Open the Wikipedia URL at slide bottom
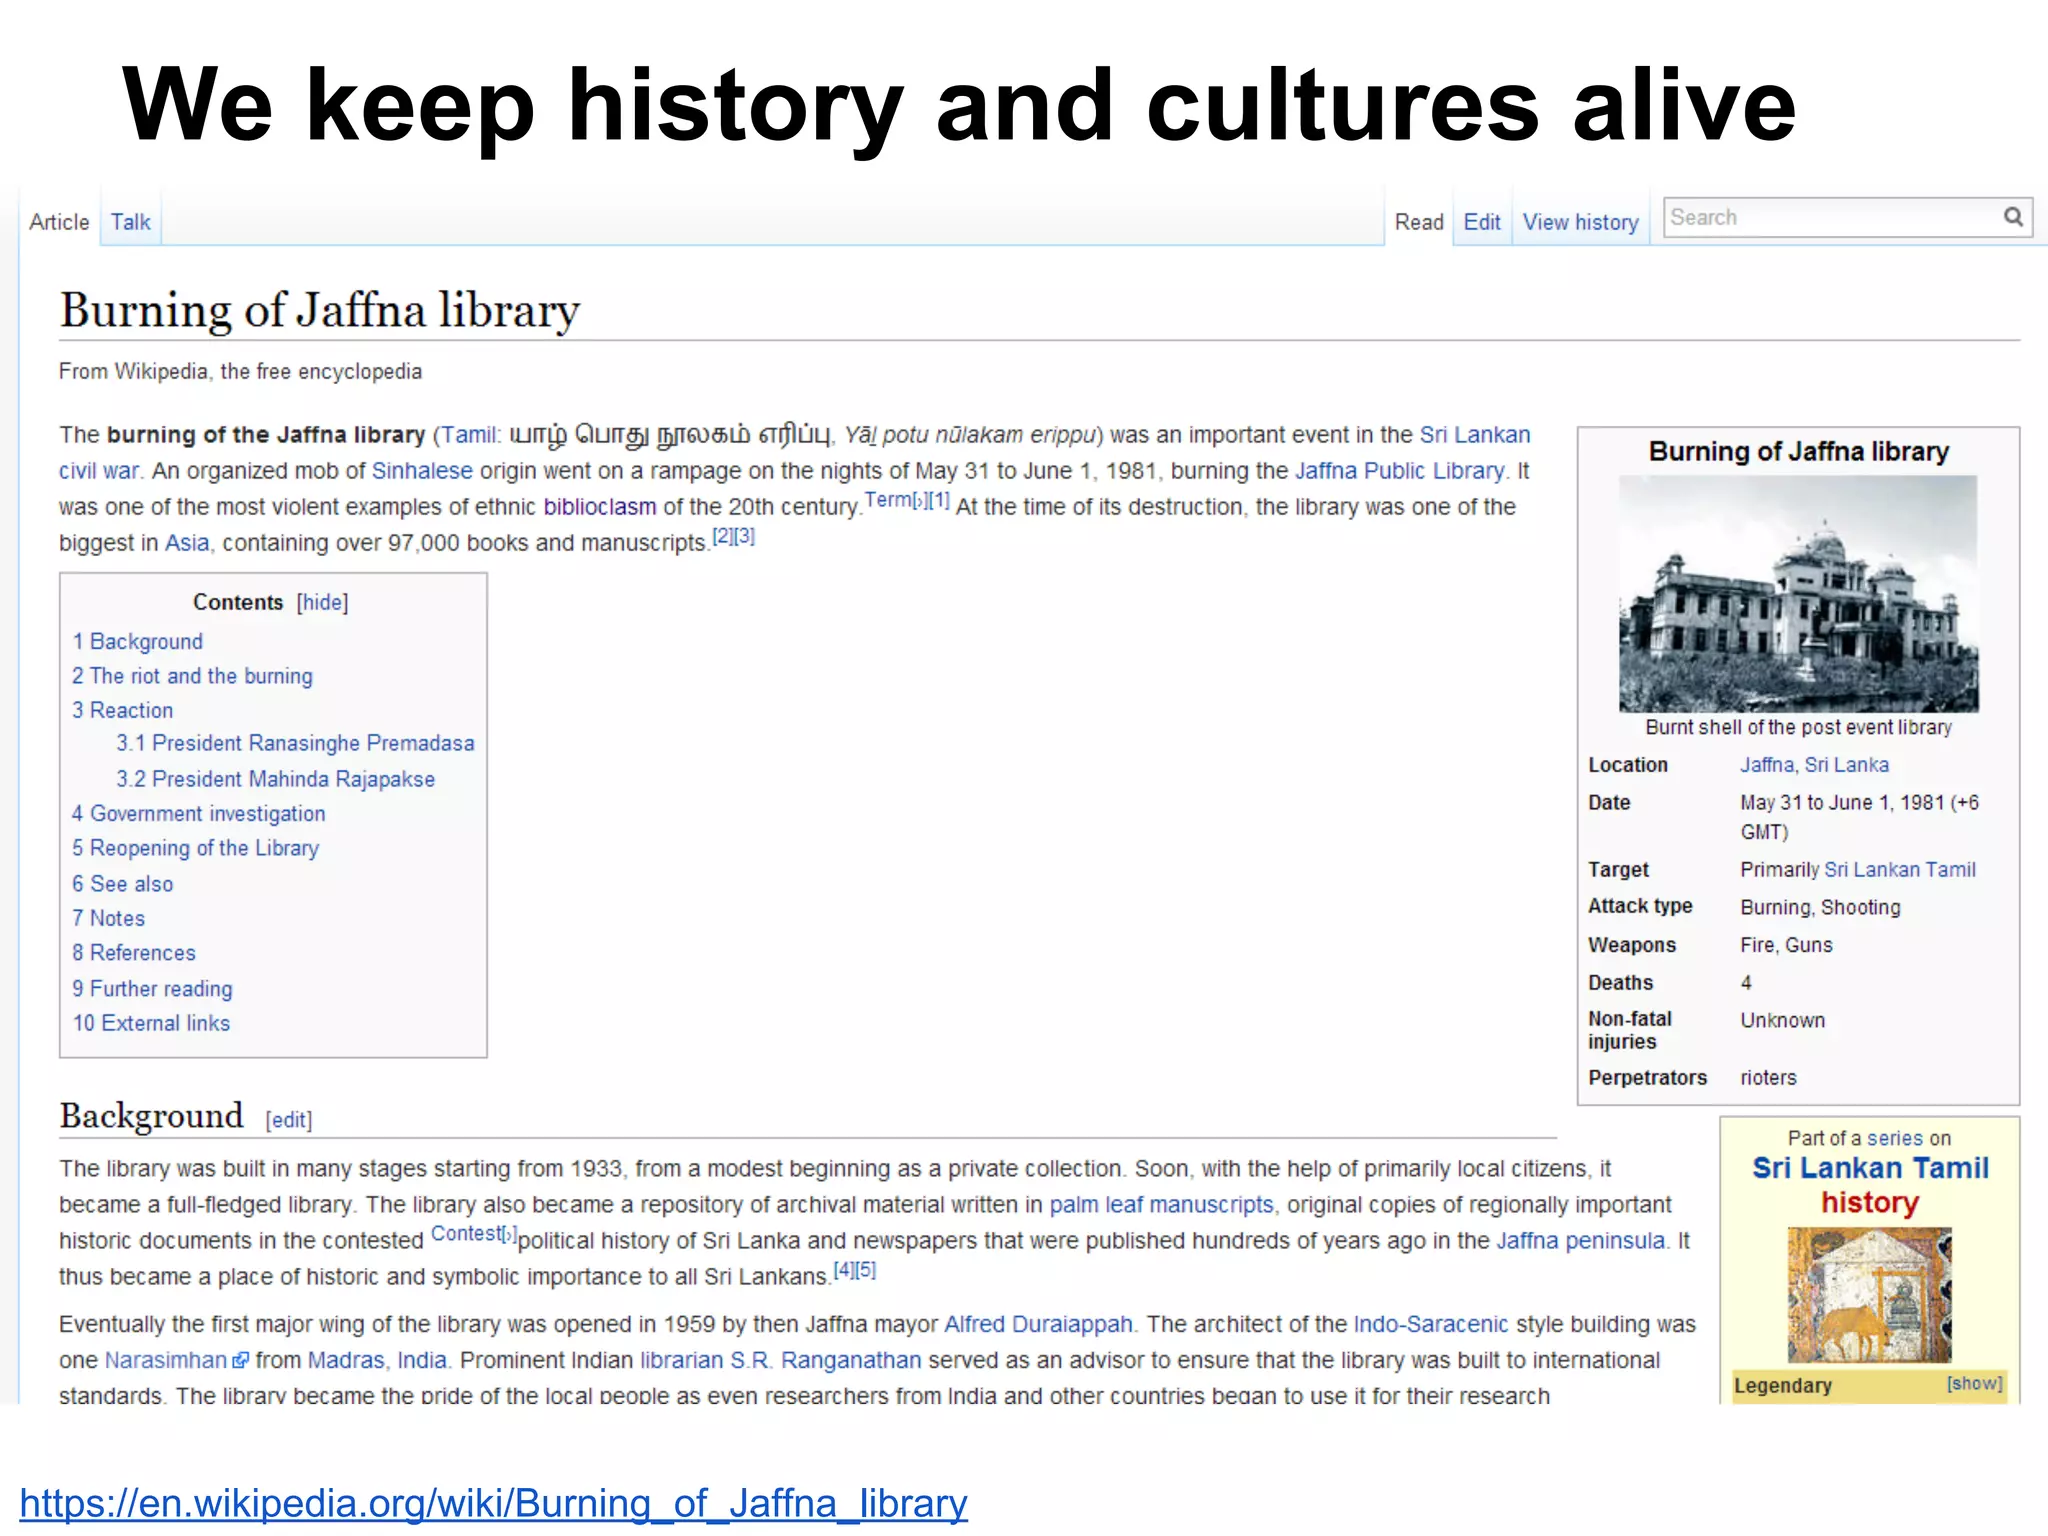Screen dimensions: 2048x1536 493,1503
